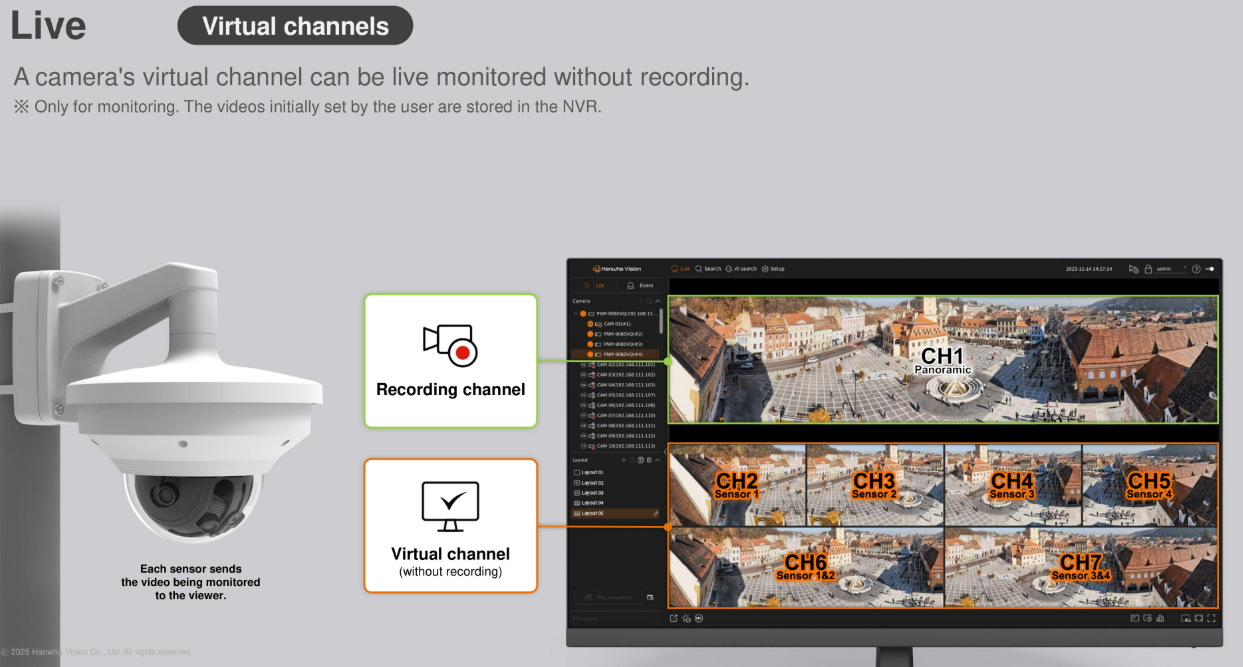Select CAM 10(192.168.111.113) in camera list
Screen dimensions: 1243x667
pyautogui.click(x=618, y=446)
